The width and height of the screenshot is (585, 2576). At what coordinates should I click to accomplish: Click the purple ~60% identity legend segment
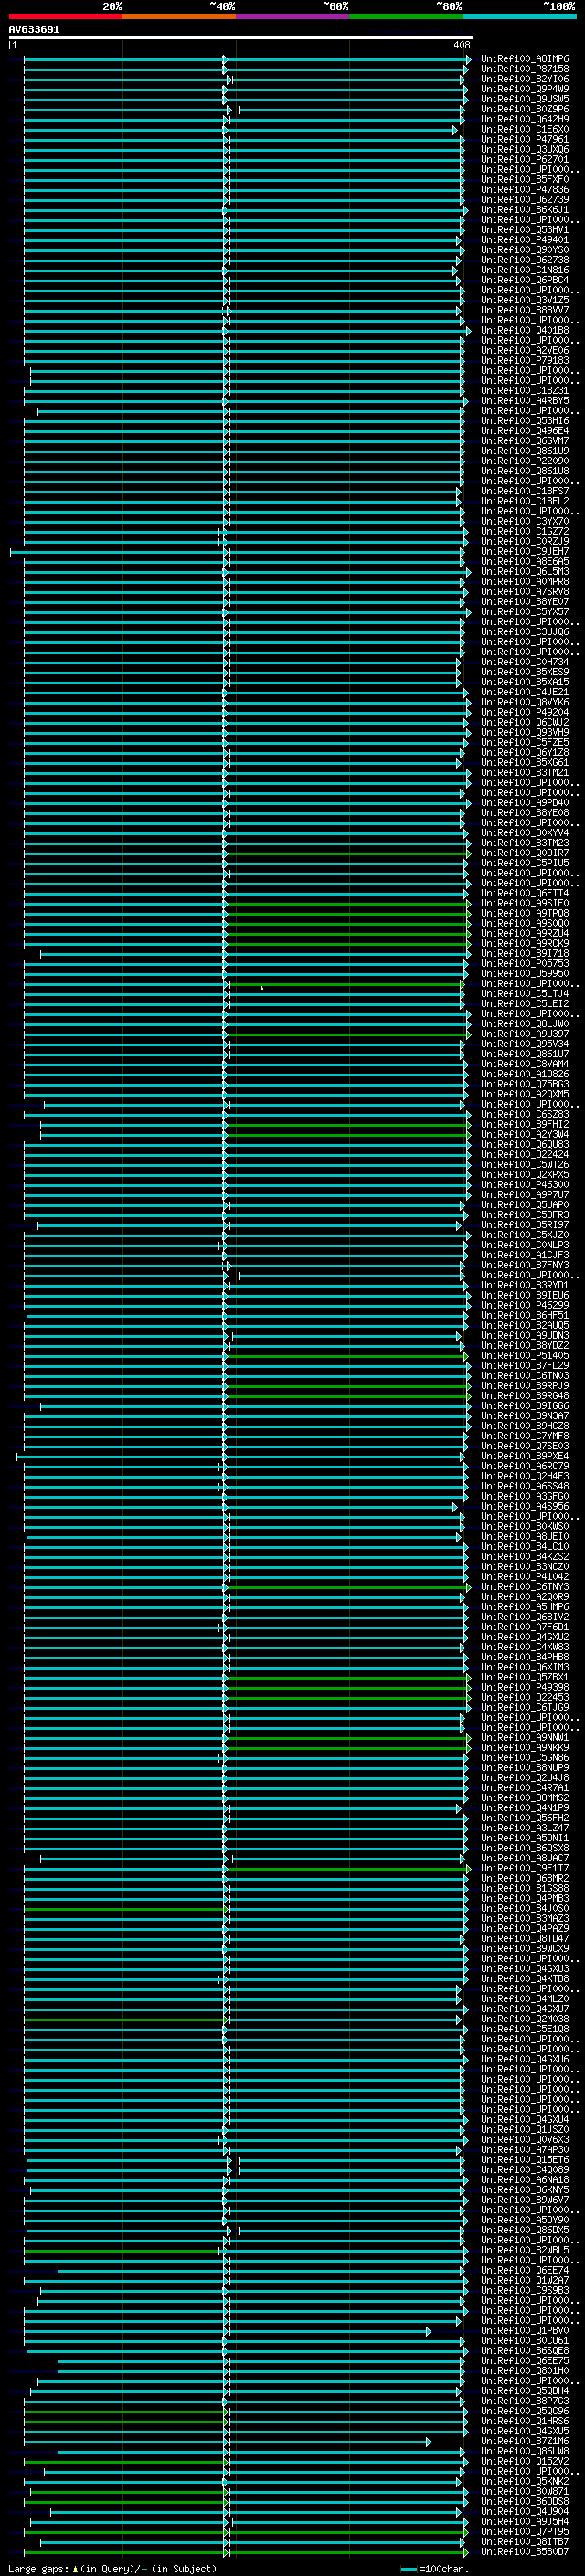point(293,16)
